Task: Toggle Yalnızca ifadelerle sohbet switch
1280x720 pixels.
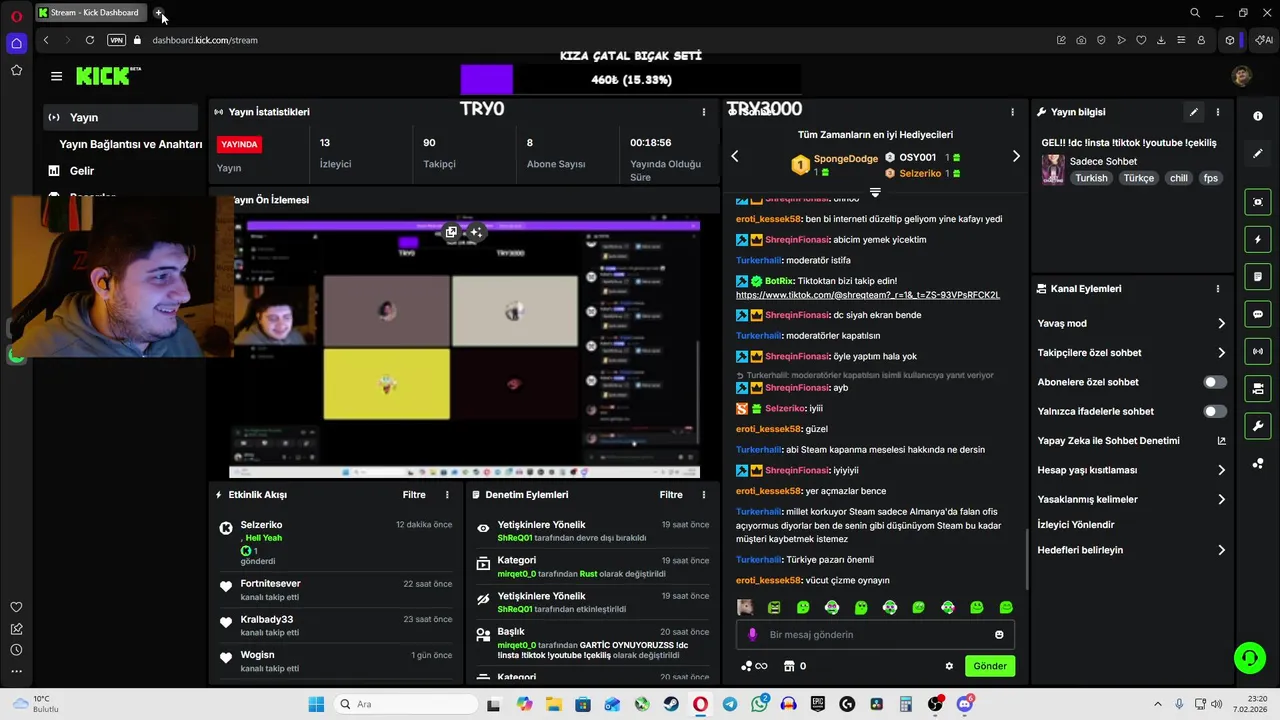Action: click(1215, 411)
